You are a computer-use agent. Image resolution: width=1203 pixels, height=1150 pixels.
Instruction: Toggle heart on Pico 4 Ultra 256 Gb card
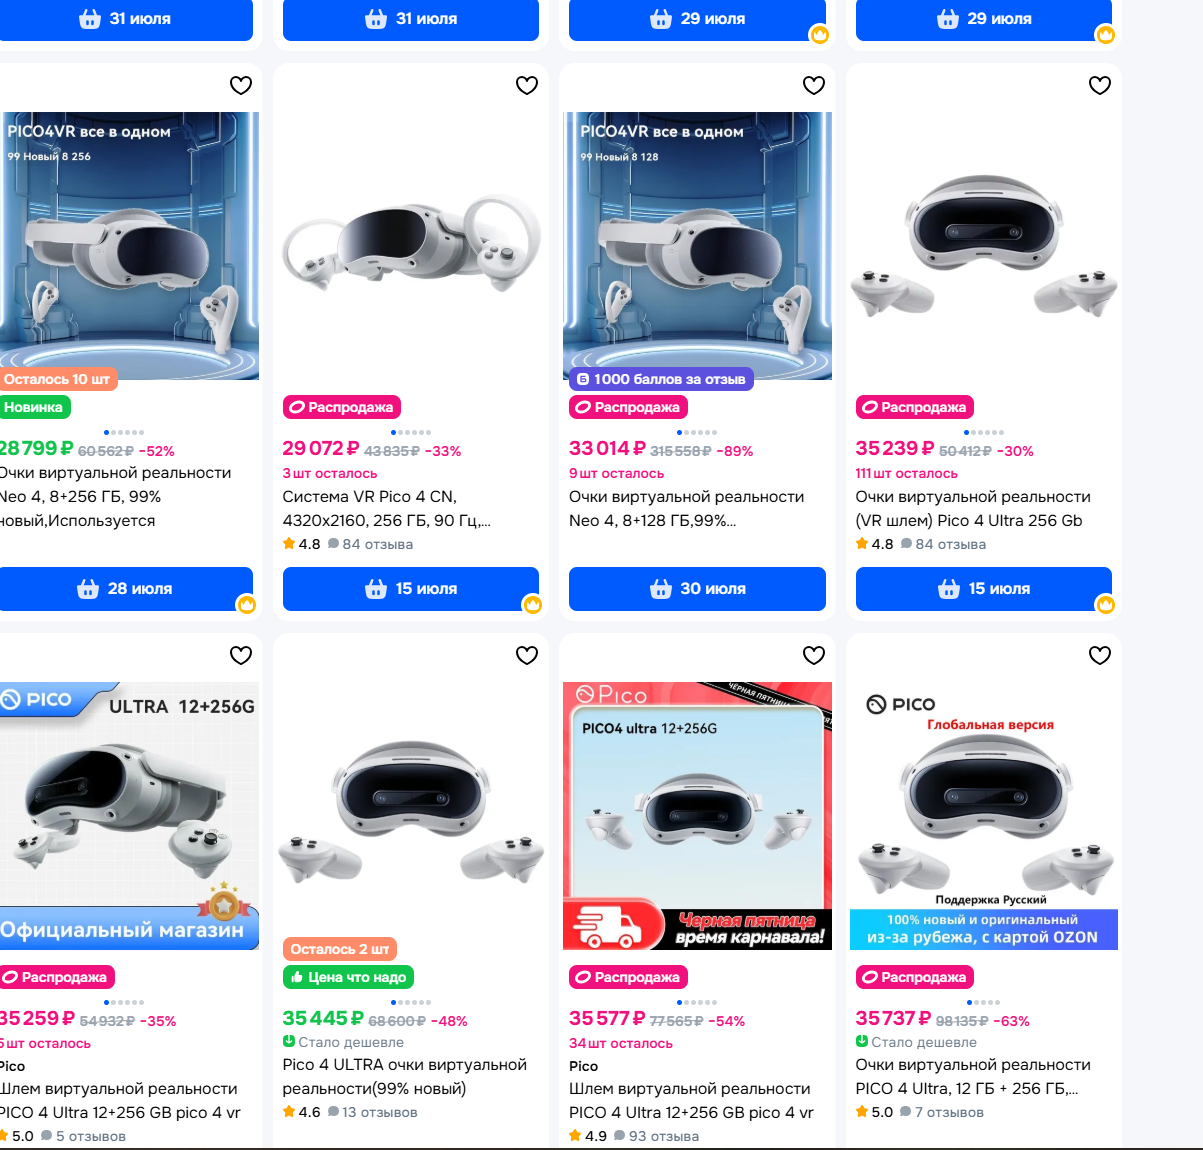pos(1100,85)
